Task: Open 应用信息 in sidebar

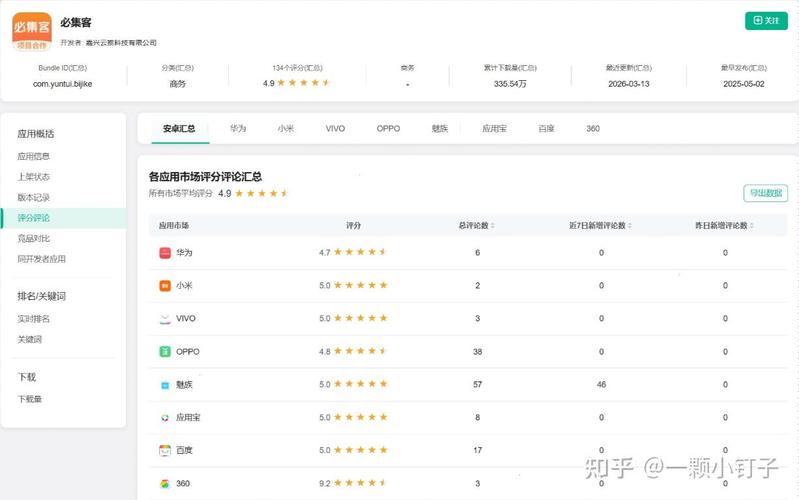Action: (34, 156)
